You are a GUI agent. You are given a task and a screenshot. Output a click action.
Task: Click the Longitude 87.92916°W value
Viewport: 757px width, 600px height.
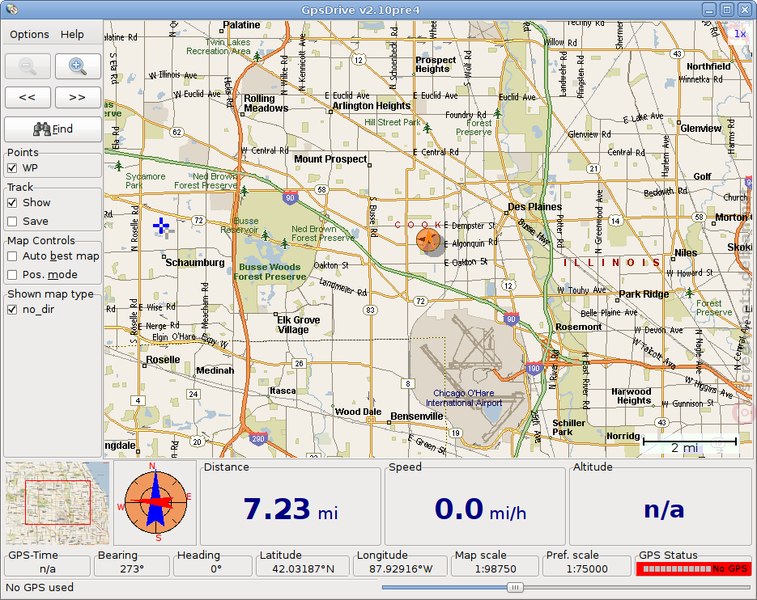[401, 569]
